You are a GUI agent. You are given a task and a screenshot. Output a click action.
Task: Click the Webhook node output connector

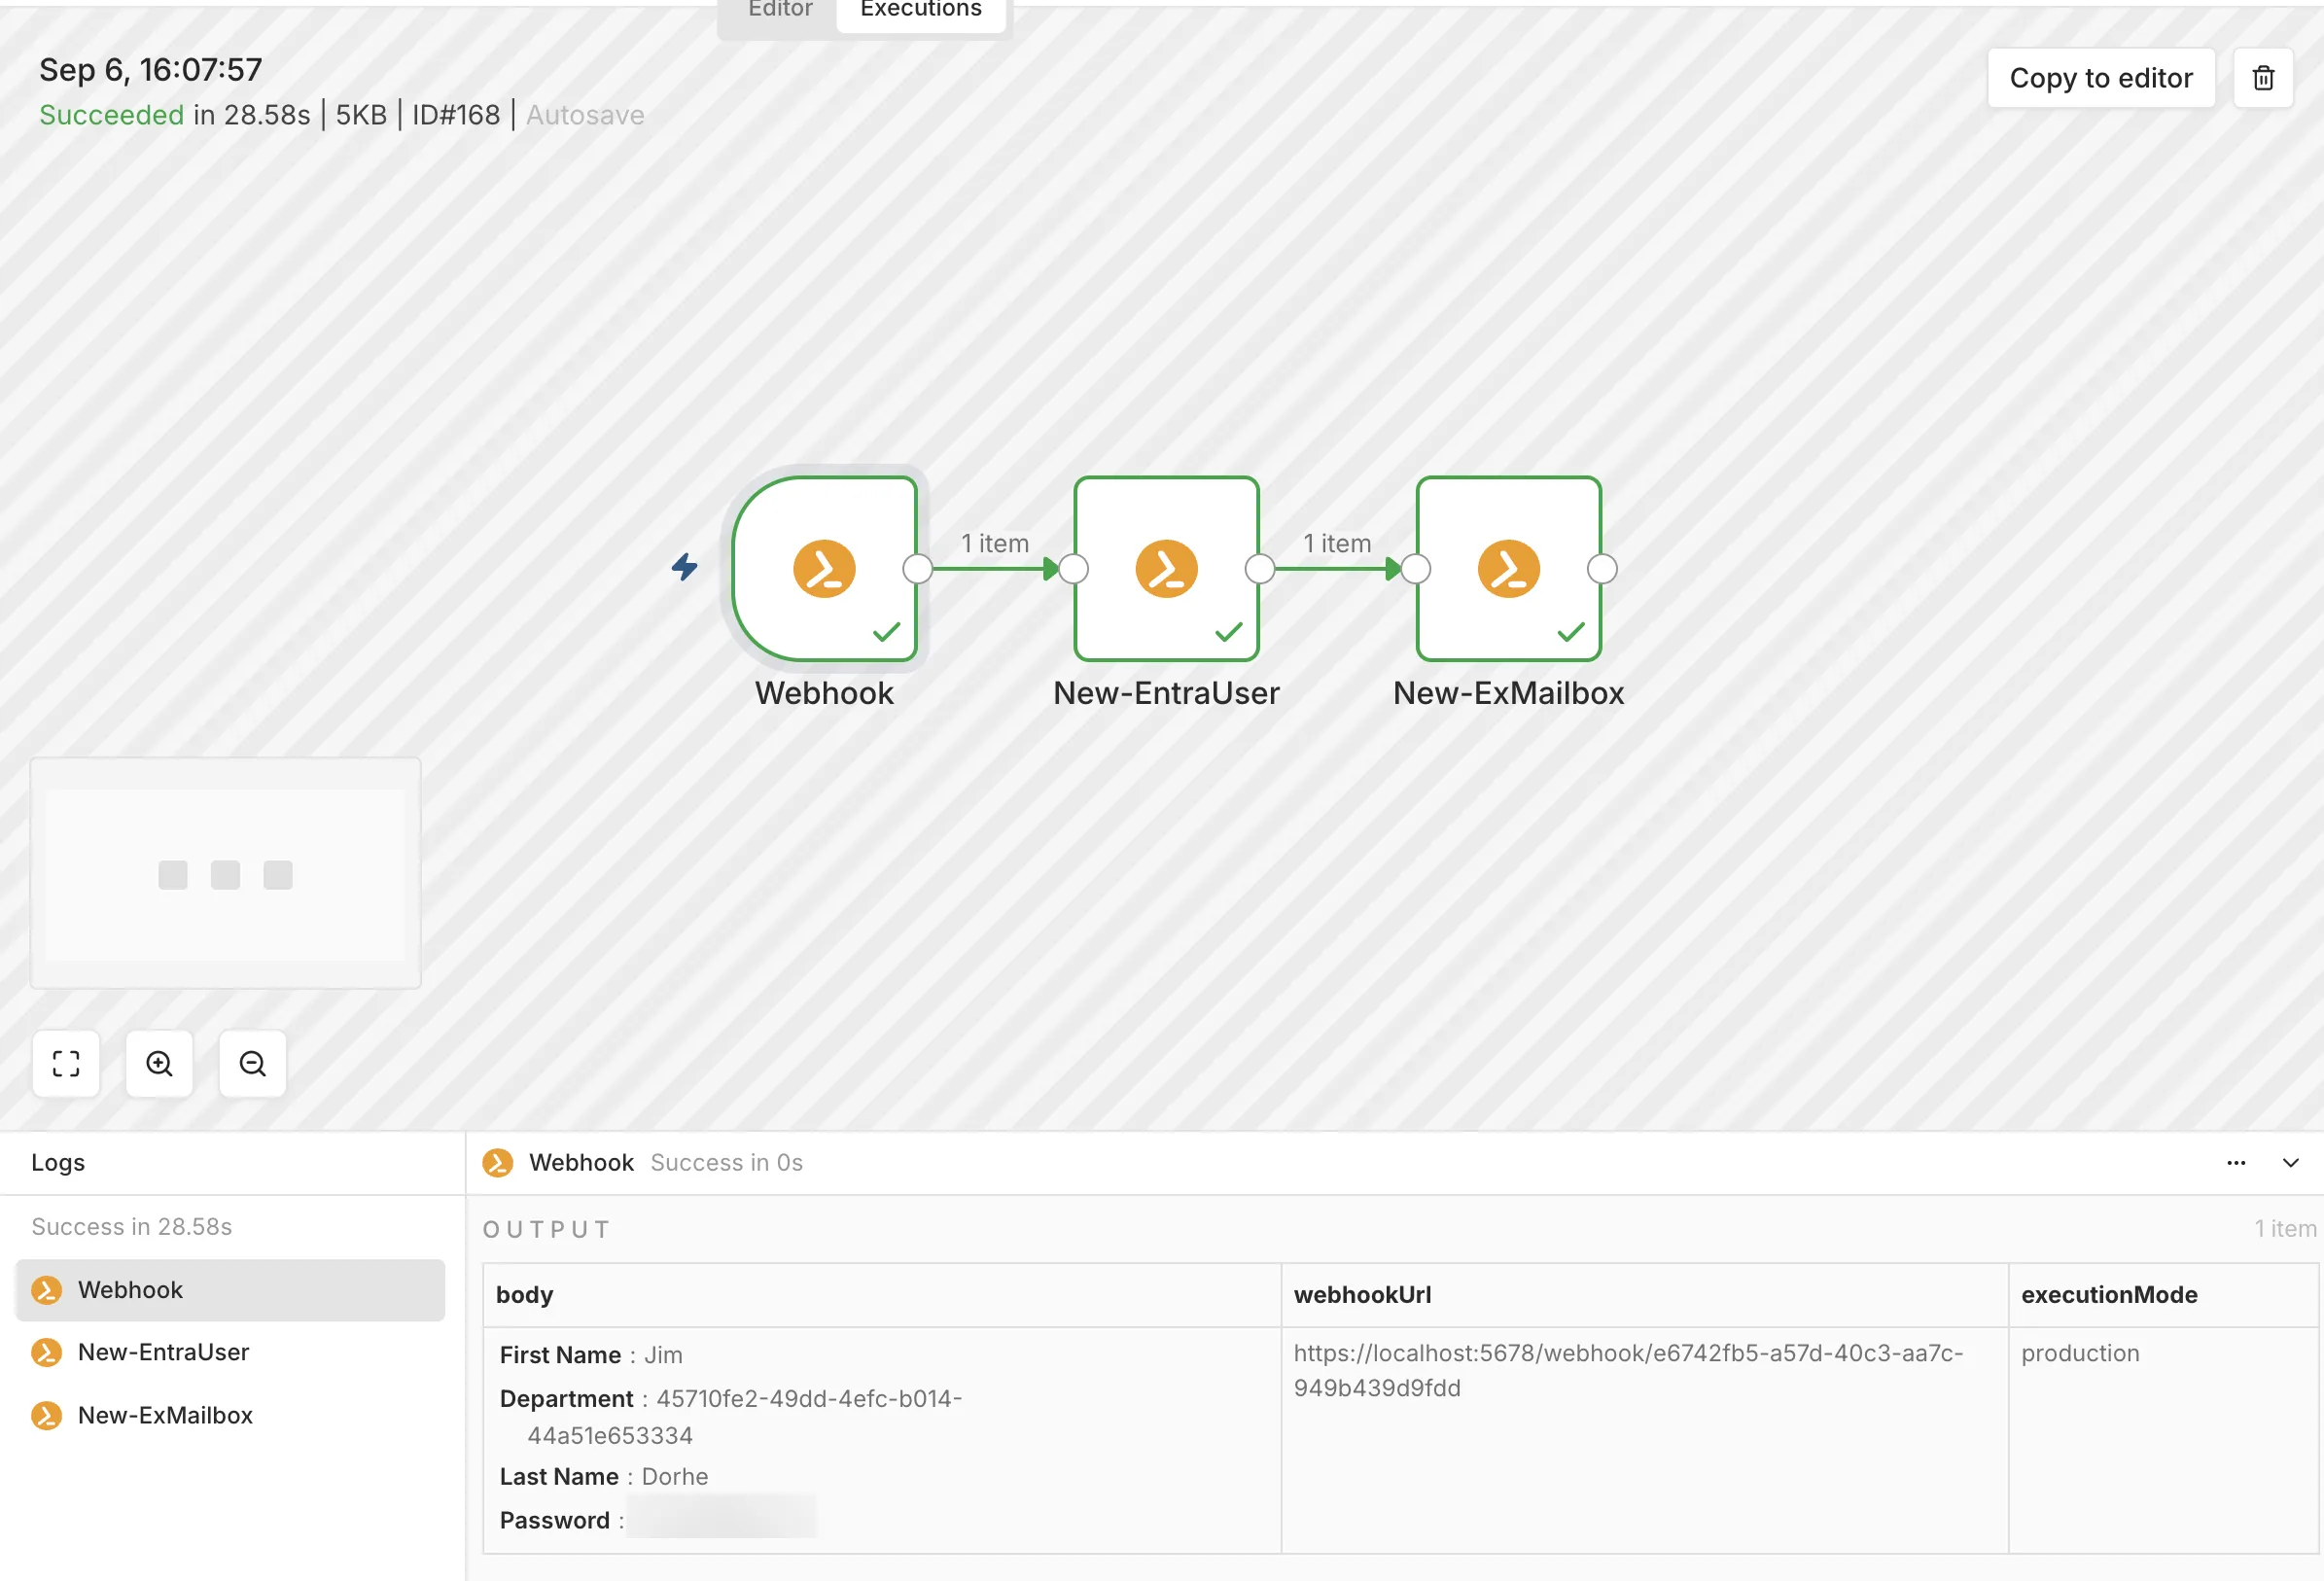coord(917,568)
